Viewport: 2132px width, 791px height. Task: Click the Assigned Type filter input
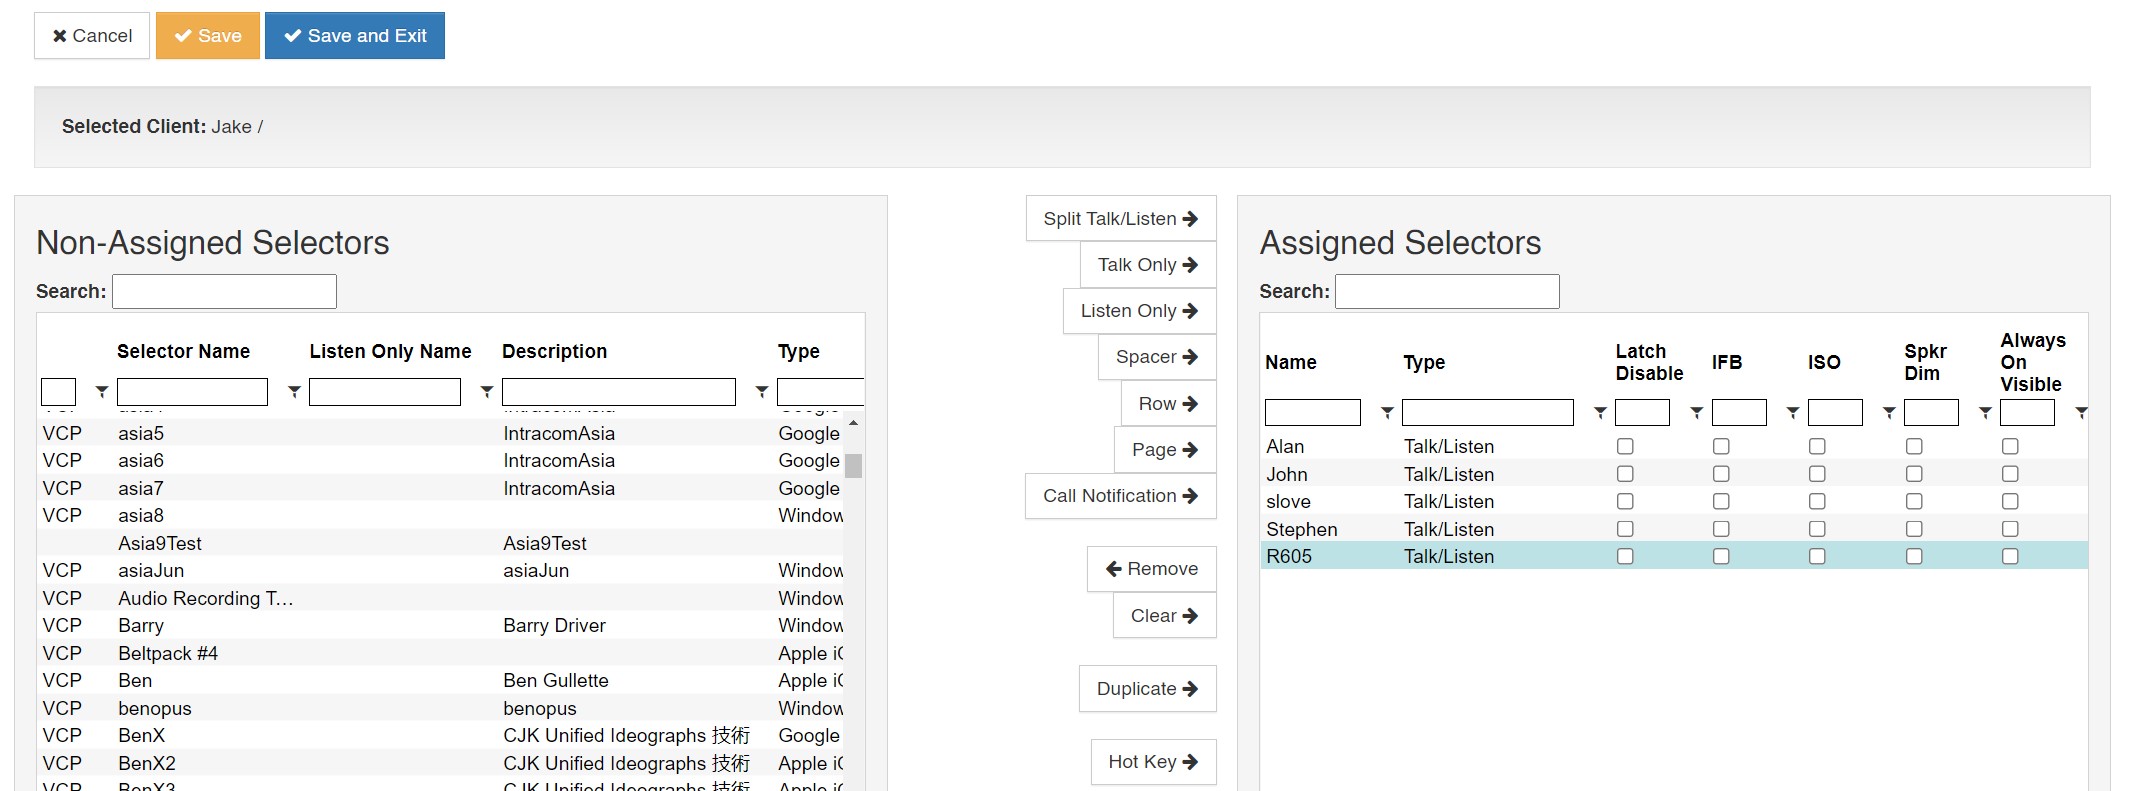(x=1488, y=412)
